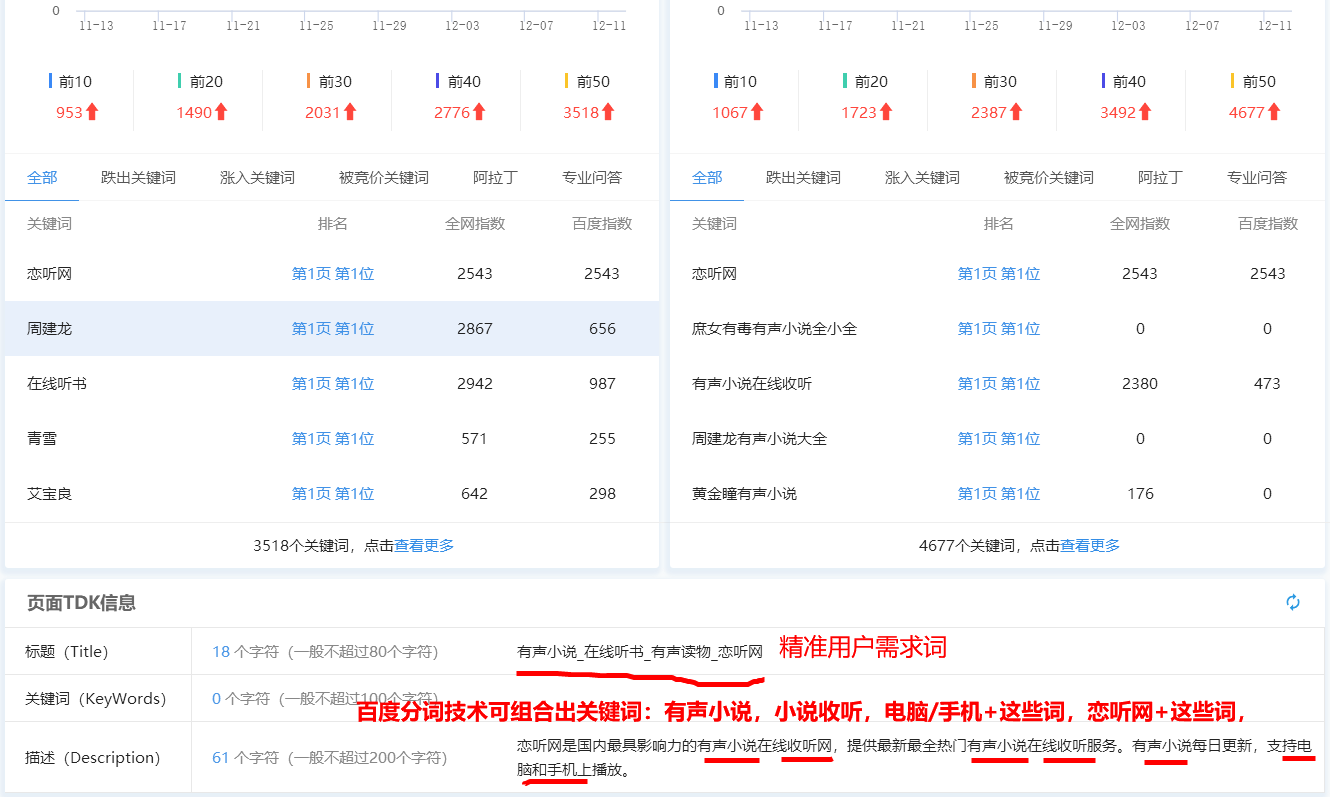This screenshot has width=1330, height=797.
Task: Click red up arrow beside 1067 in right panel
Action: click(757, 112)
